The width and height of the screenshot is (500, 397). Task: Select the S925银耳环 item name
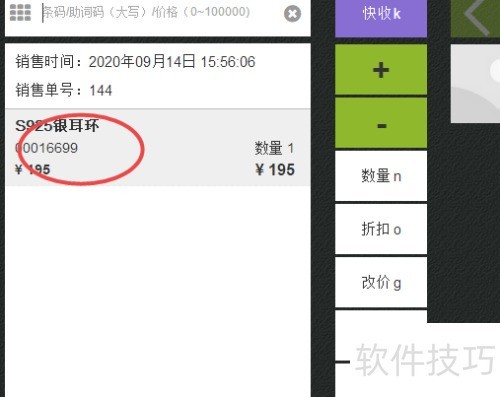(57, 126)
